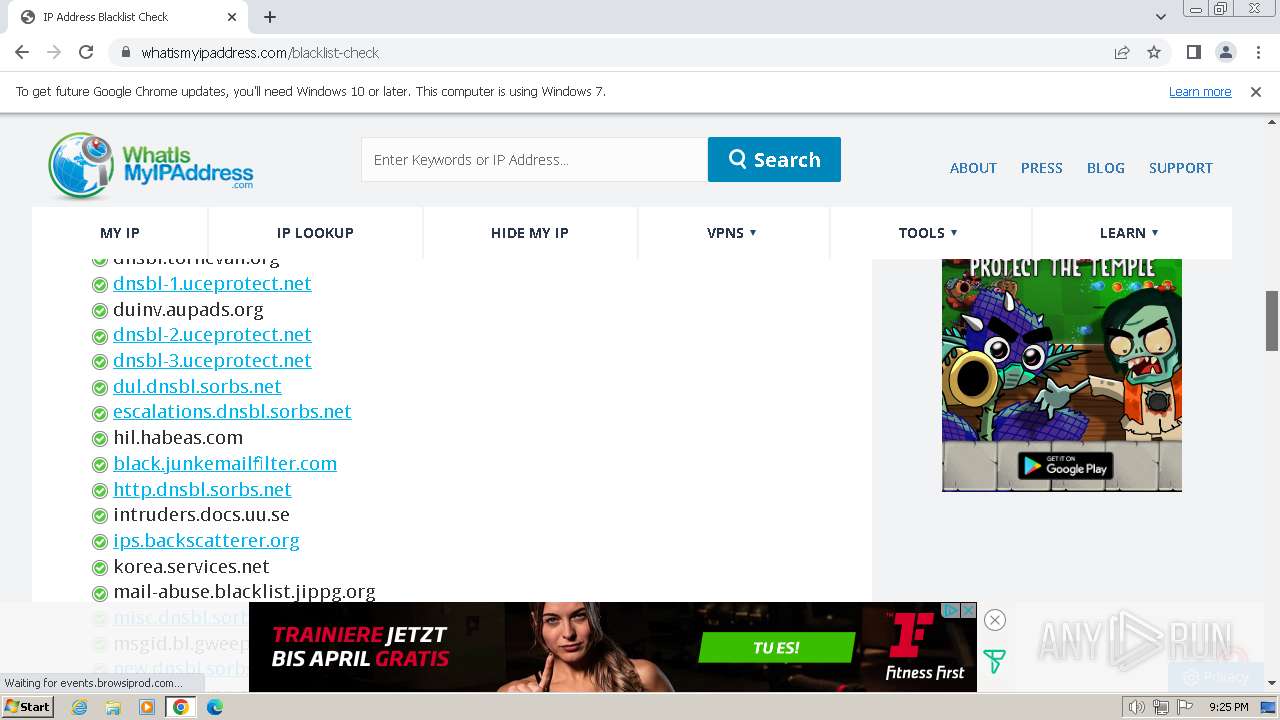The width and height of the screenshot is (1280, 720).
Task: Click the Google Play badge in ad
Action: pos(1064,466)
